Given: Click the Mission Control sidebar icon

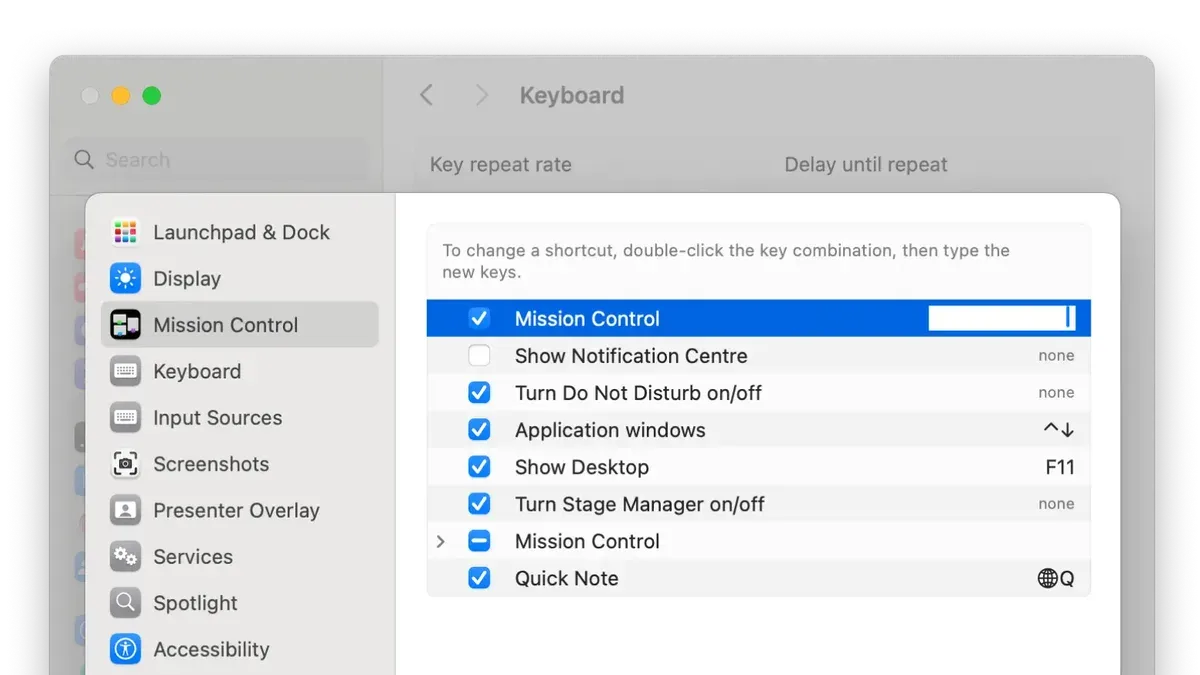Looking at the screenshot, I should [x=125, y=325].
